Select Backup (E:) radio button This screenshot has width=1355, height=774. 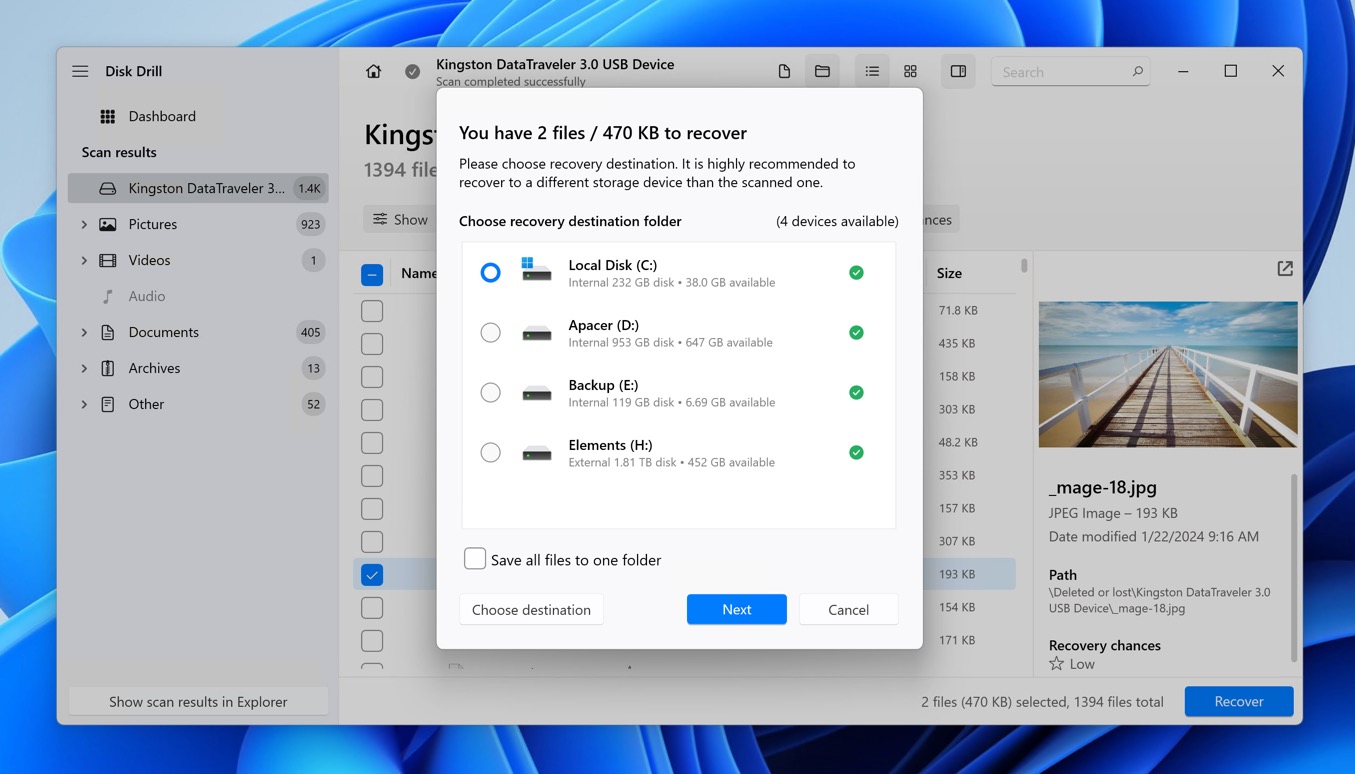(490, 392)
